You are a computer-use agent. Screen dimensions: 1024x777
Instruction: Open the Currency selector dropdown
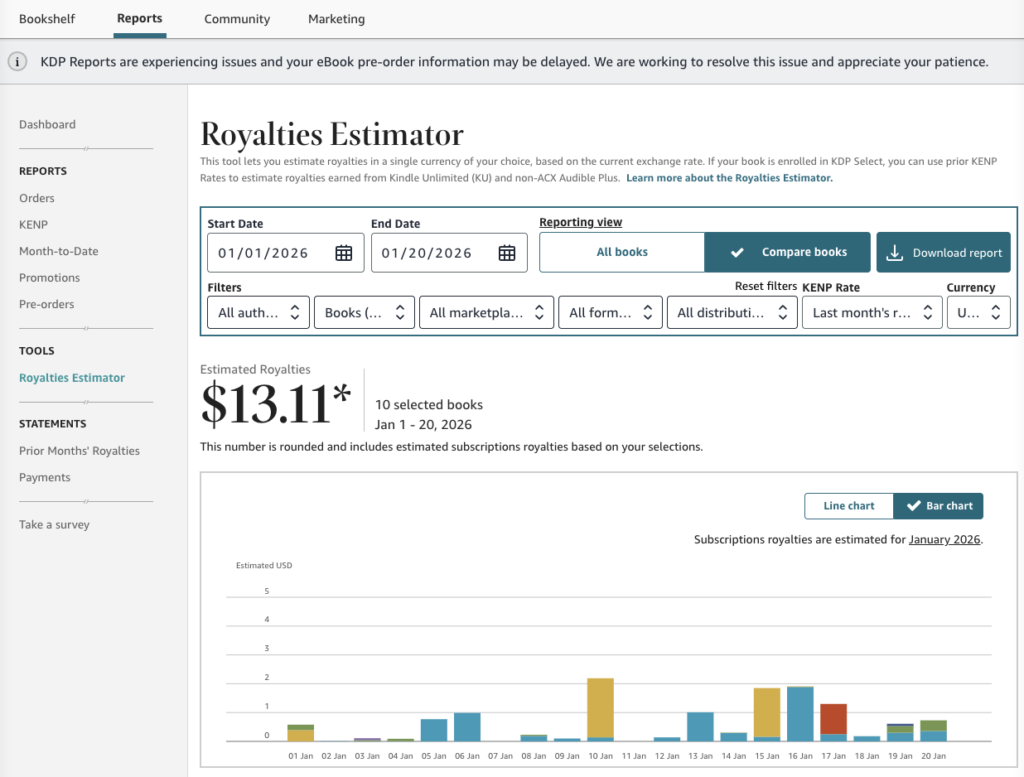(x=978, y=312)
